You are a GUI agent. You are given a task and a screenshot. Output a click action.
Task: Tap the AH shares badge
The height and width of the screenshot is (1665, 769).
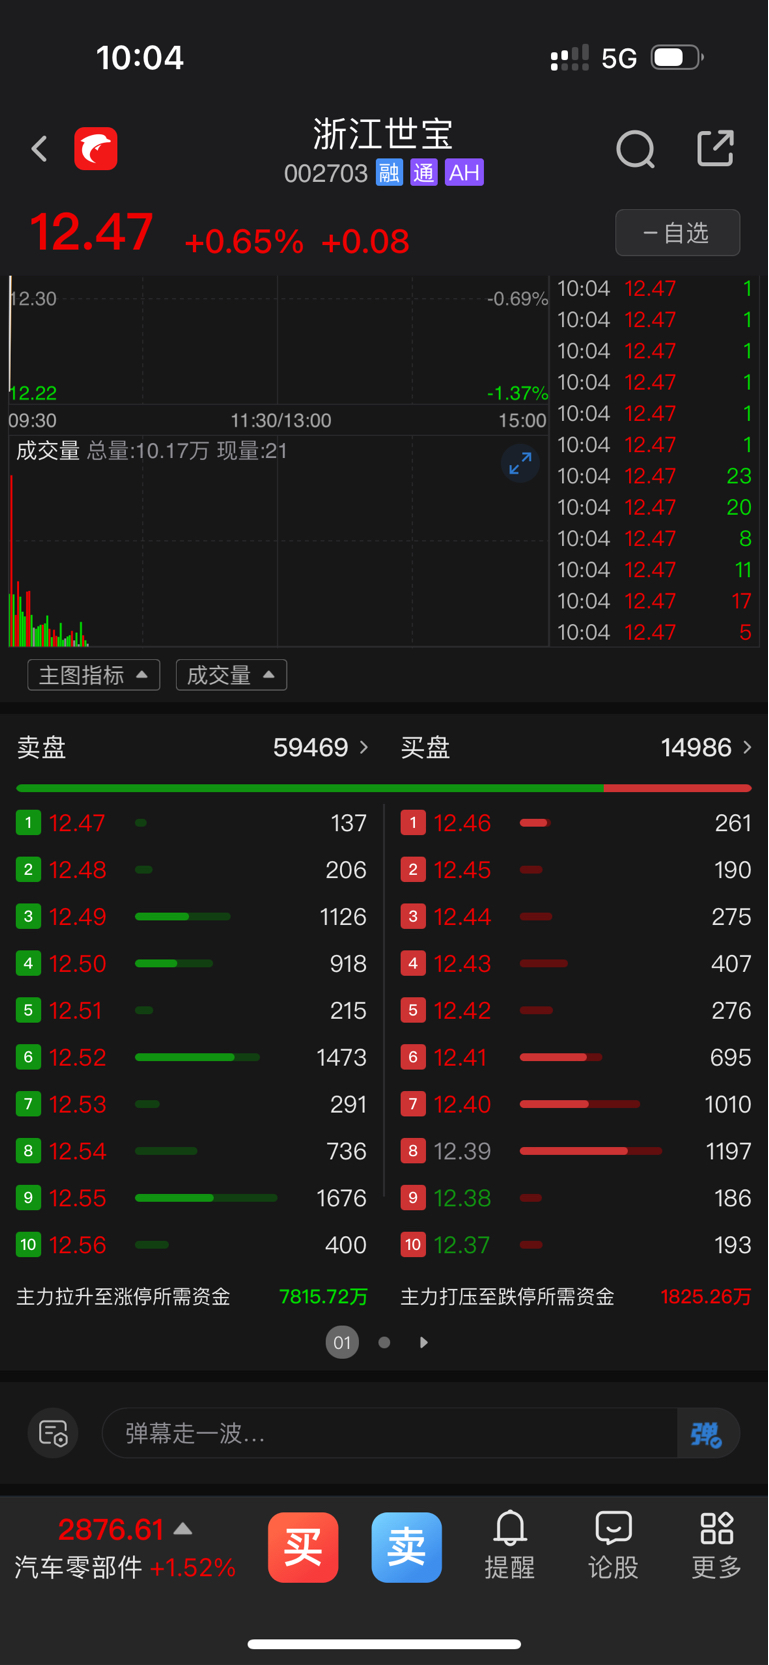coord(464,173)
